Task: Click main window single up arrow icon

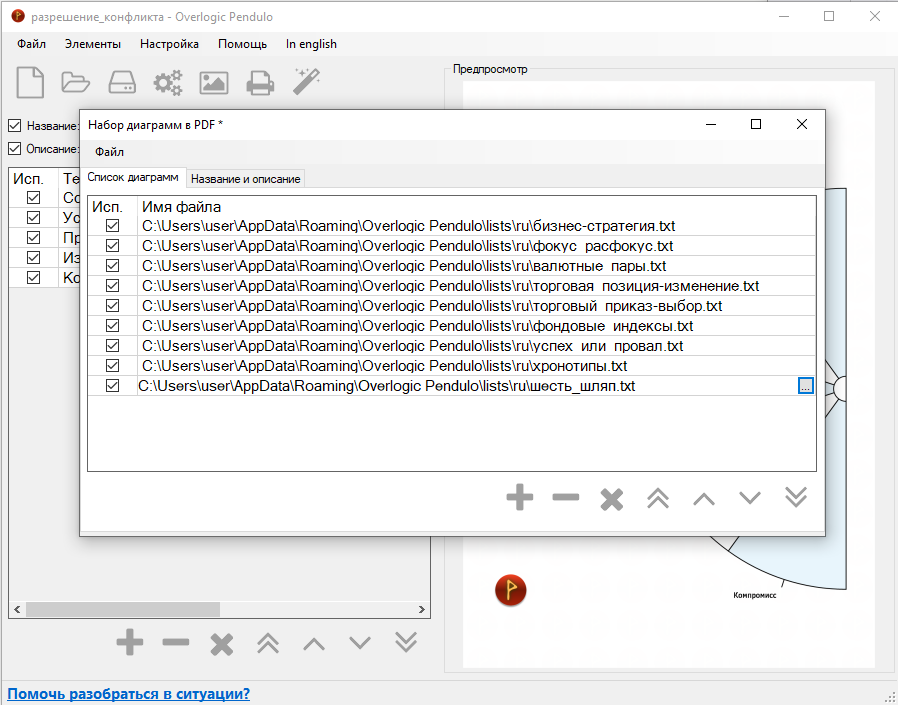Action: (314, 644)
